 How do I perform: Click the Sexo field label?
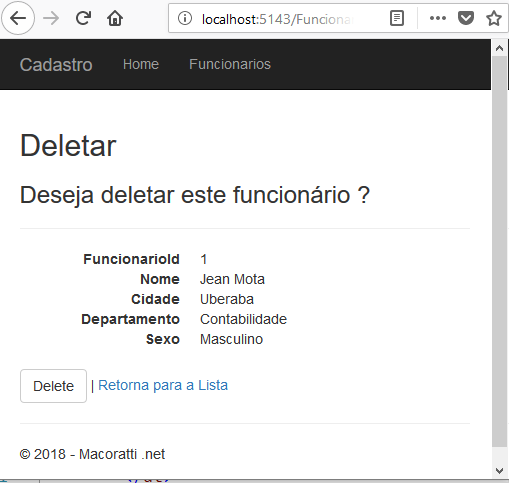163,339
